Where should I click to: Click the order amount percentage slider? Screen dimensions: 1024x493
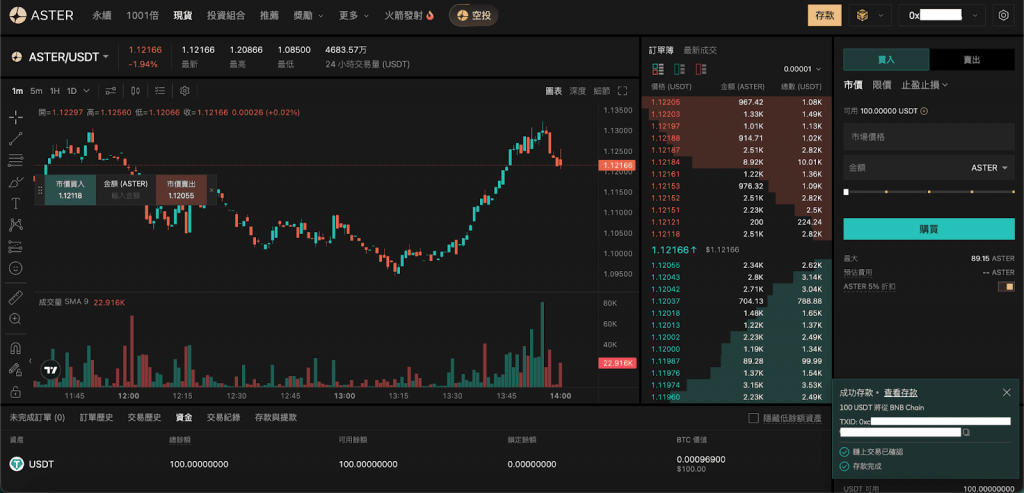pyautogui.click(x=929, y=191)
